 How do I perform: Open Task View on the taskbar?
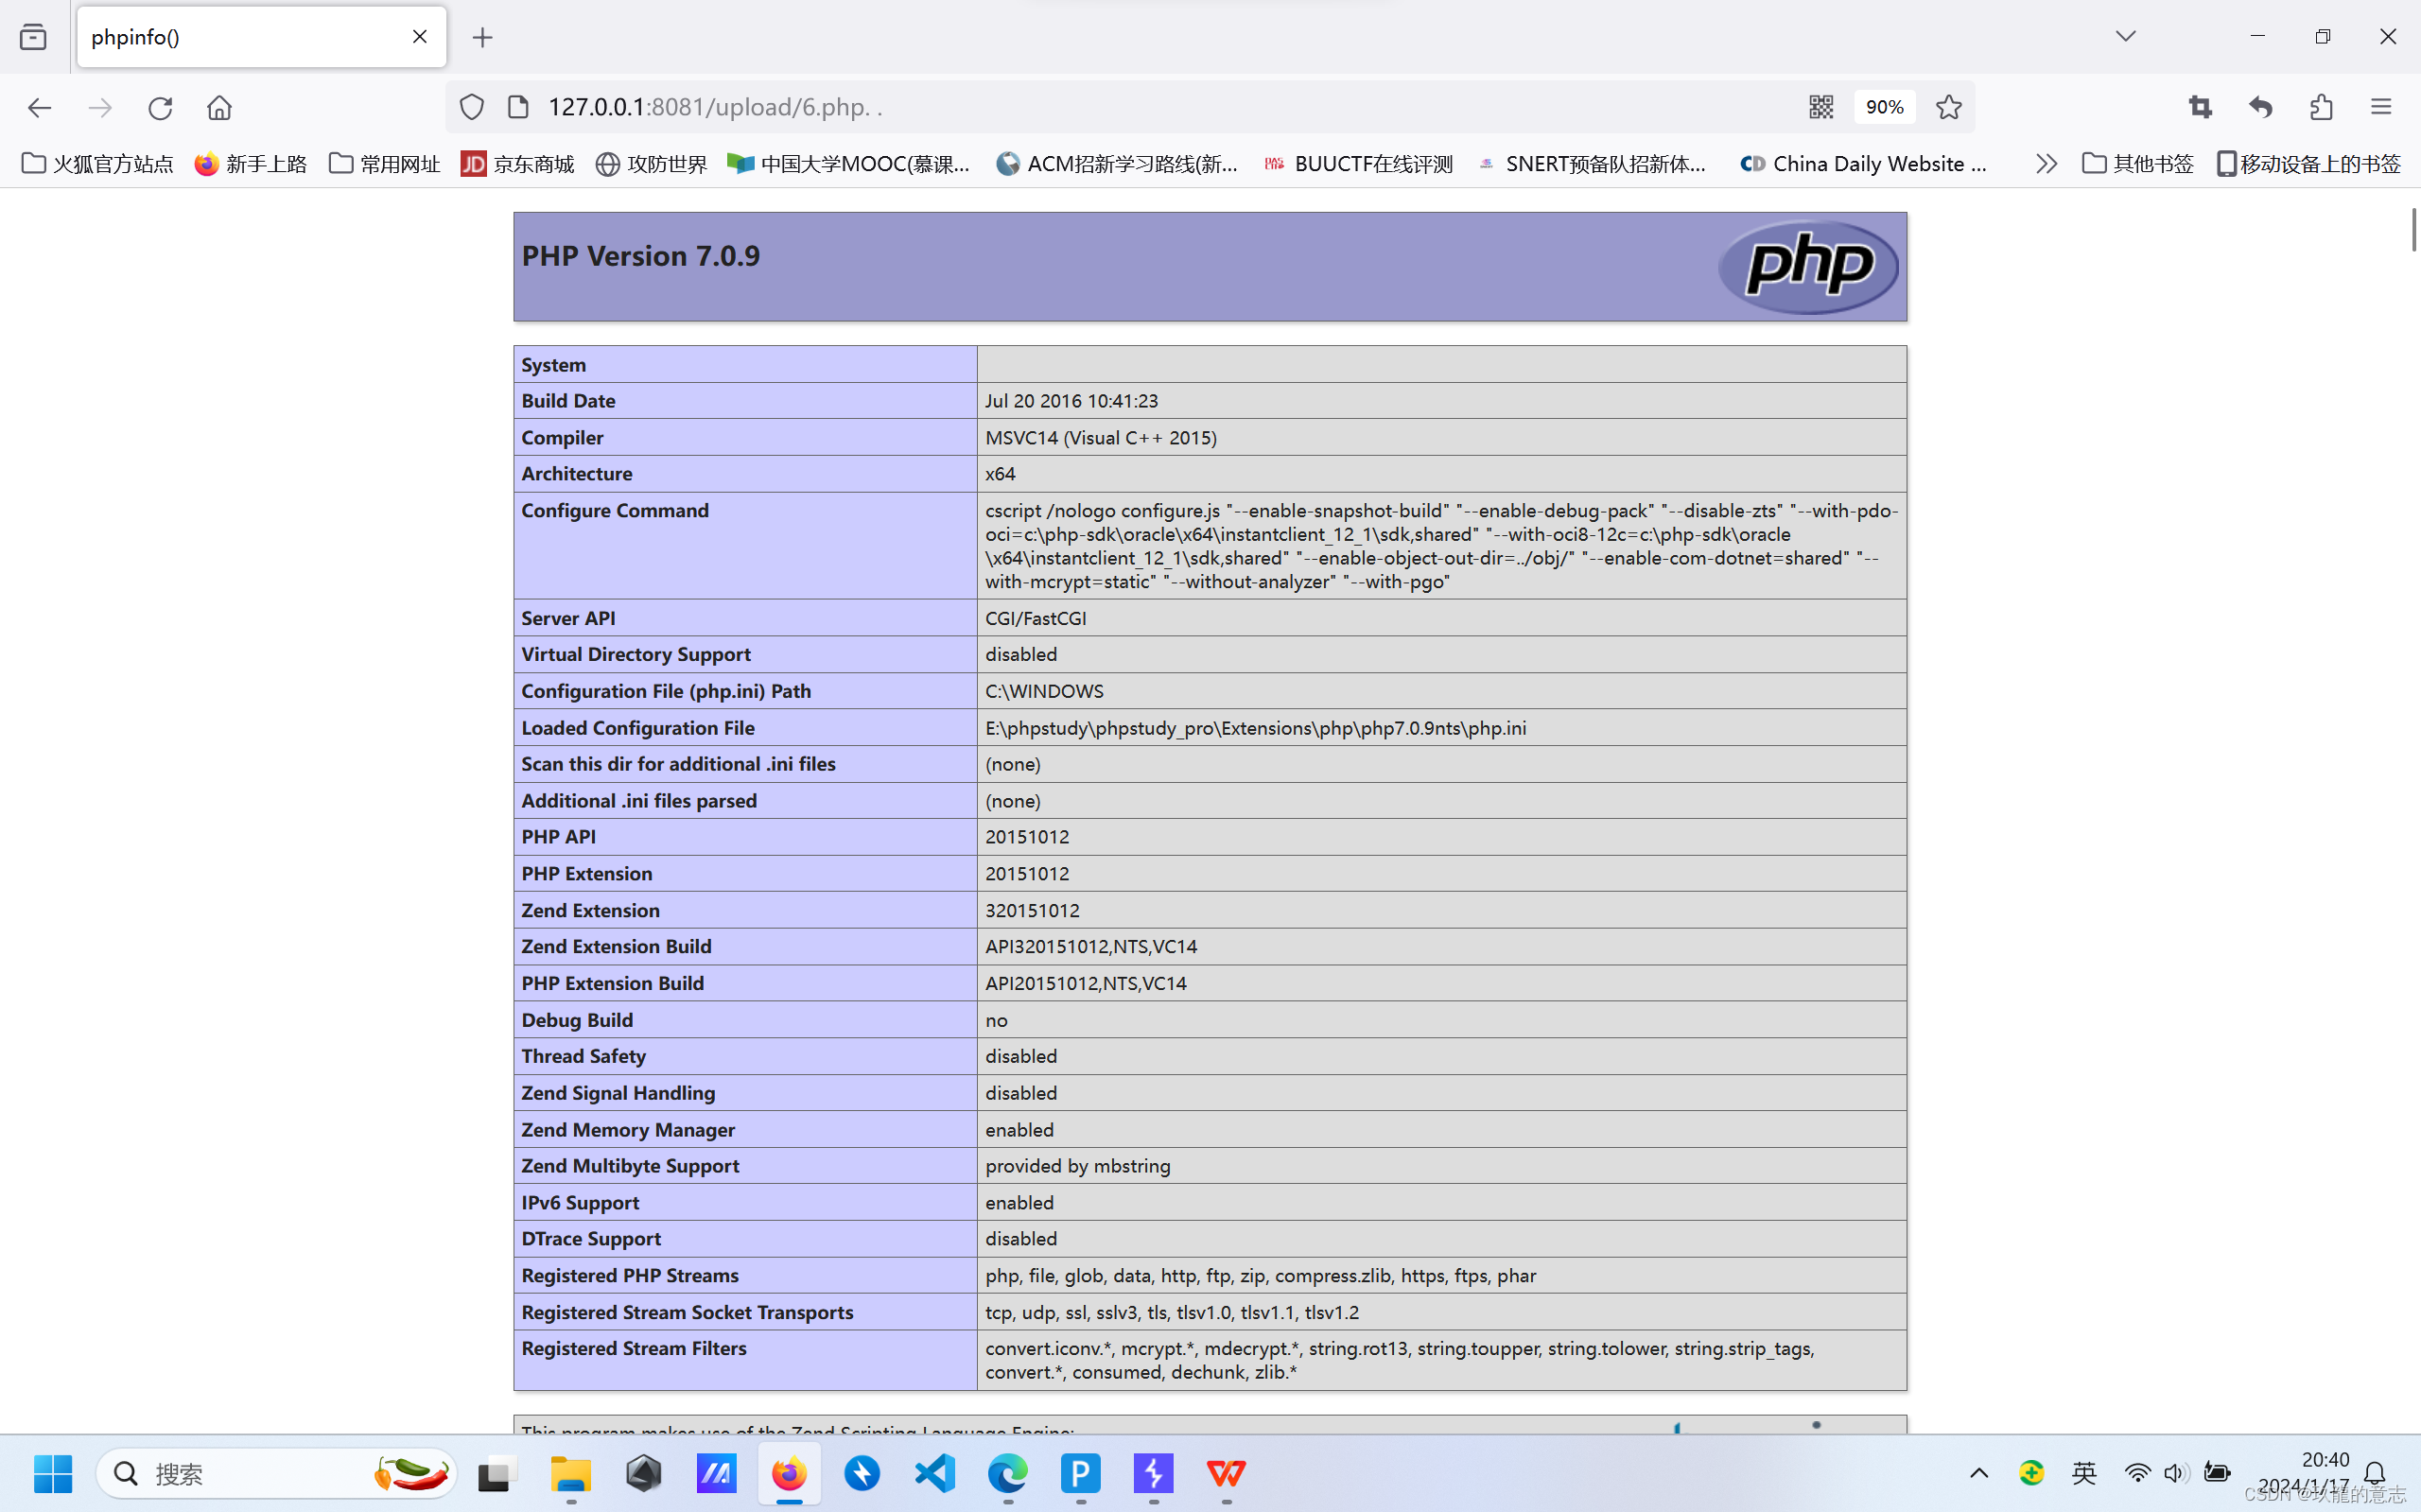click(x=497, y=1473)
